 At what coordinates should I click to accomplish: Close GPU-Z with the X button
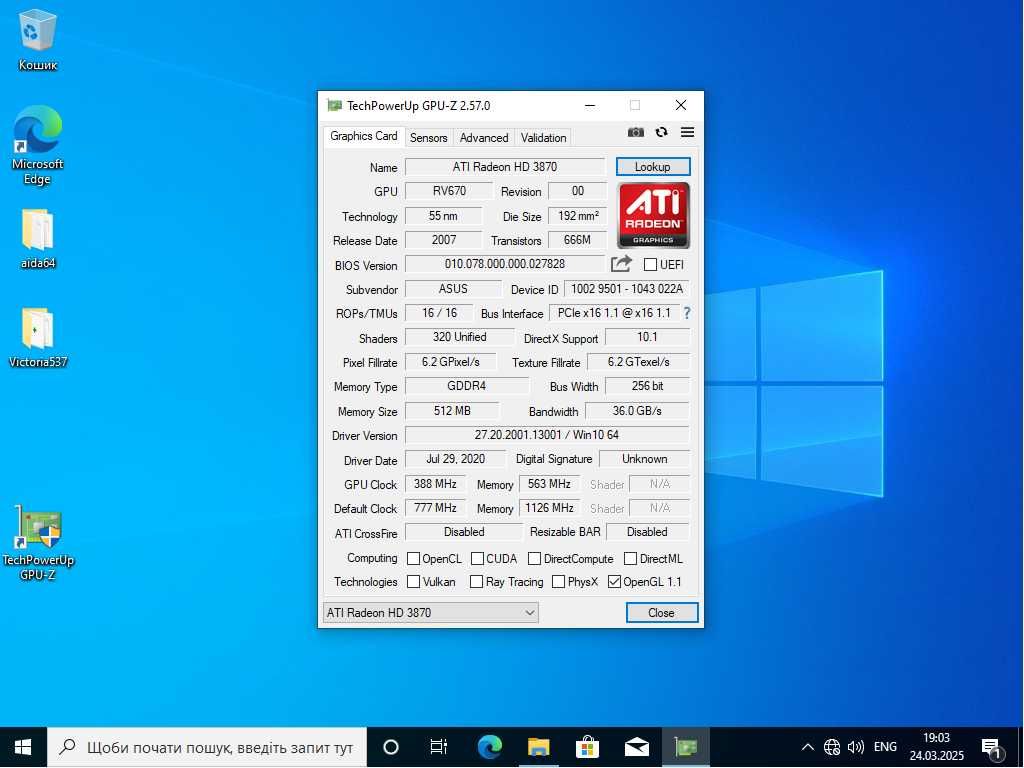pos(680,105)
